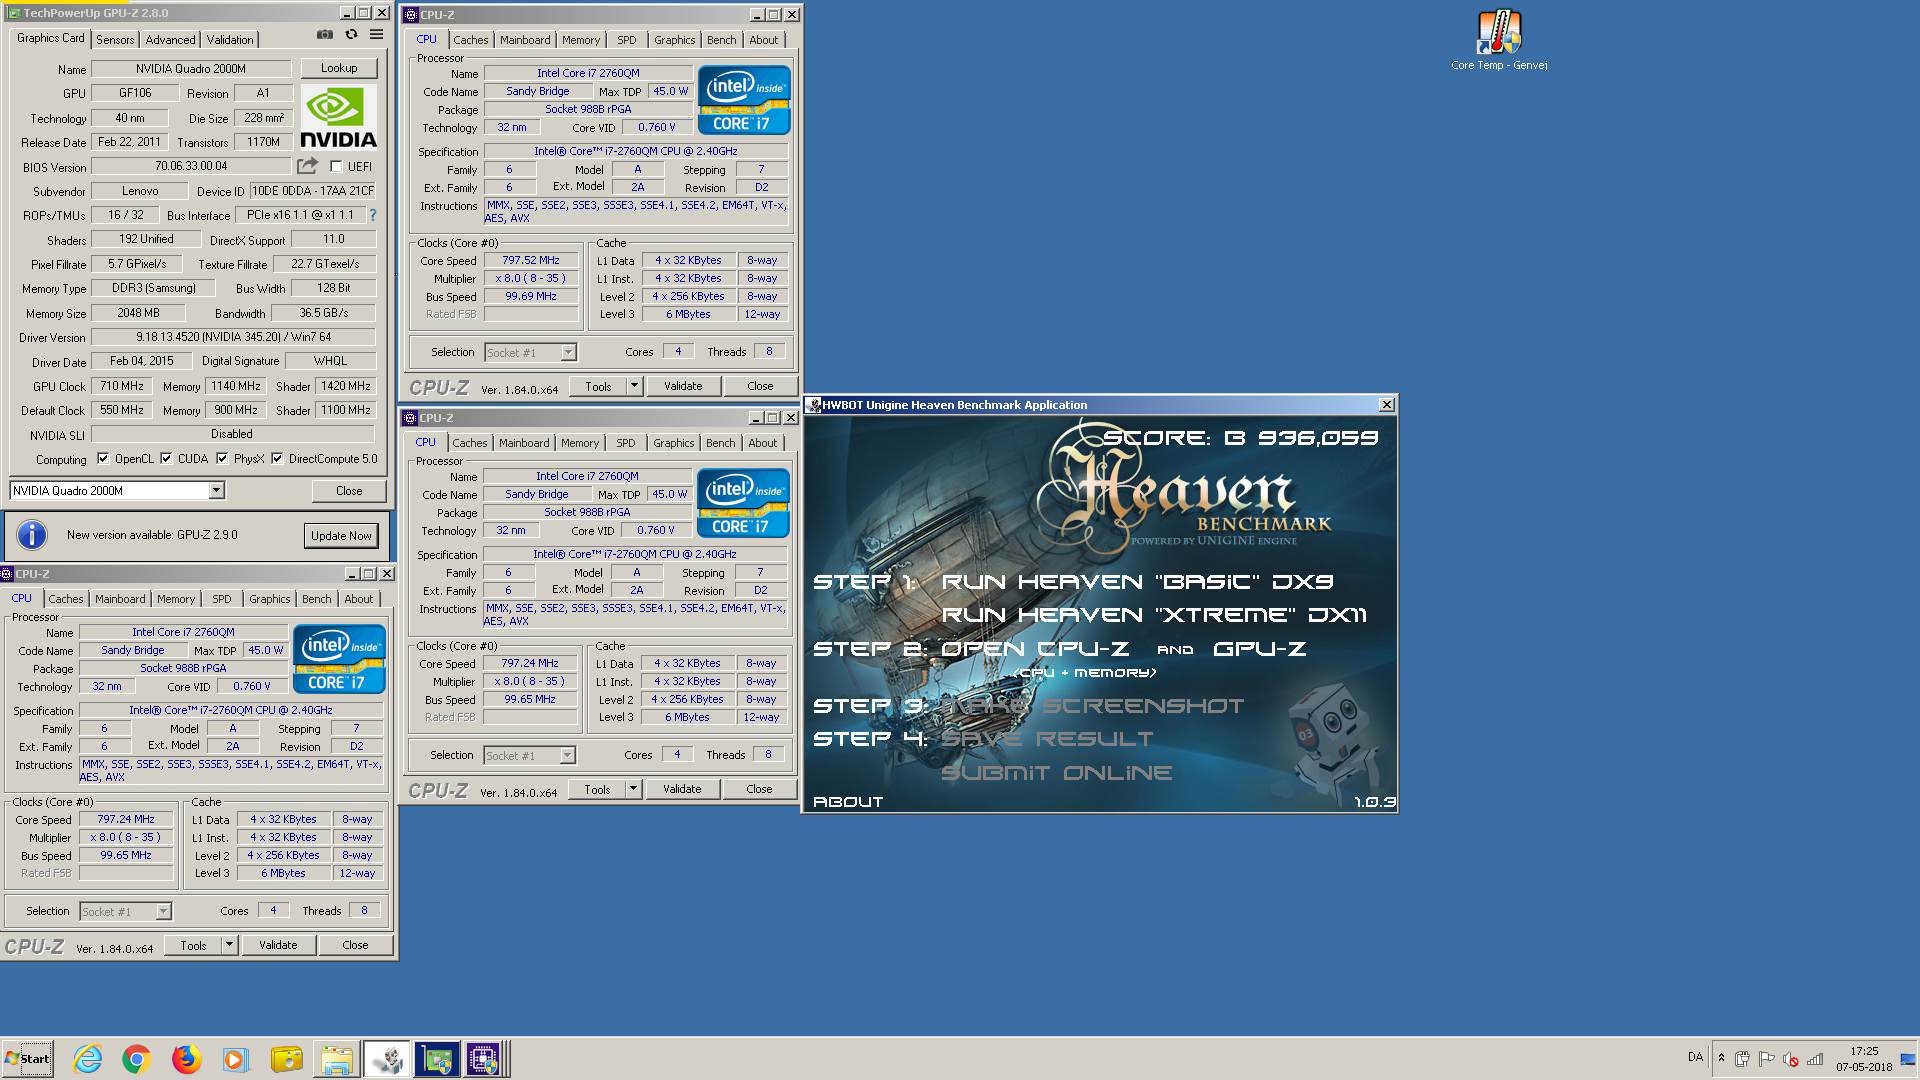The height and width of the screenshot is (1080, 1920).
Task: Click the GPU Name field NVIDIA Quadro 2000M
Action: tap(191, 69)
